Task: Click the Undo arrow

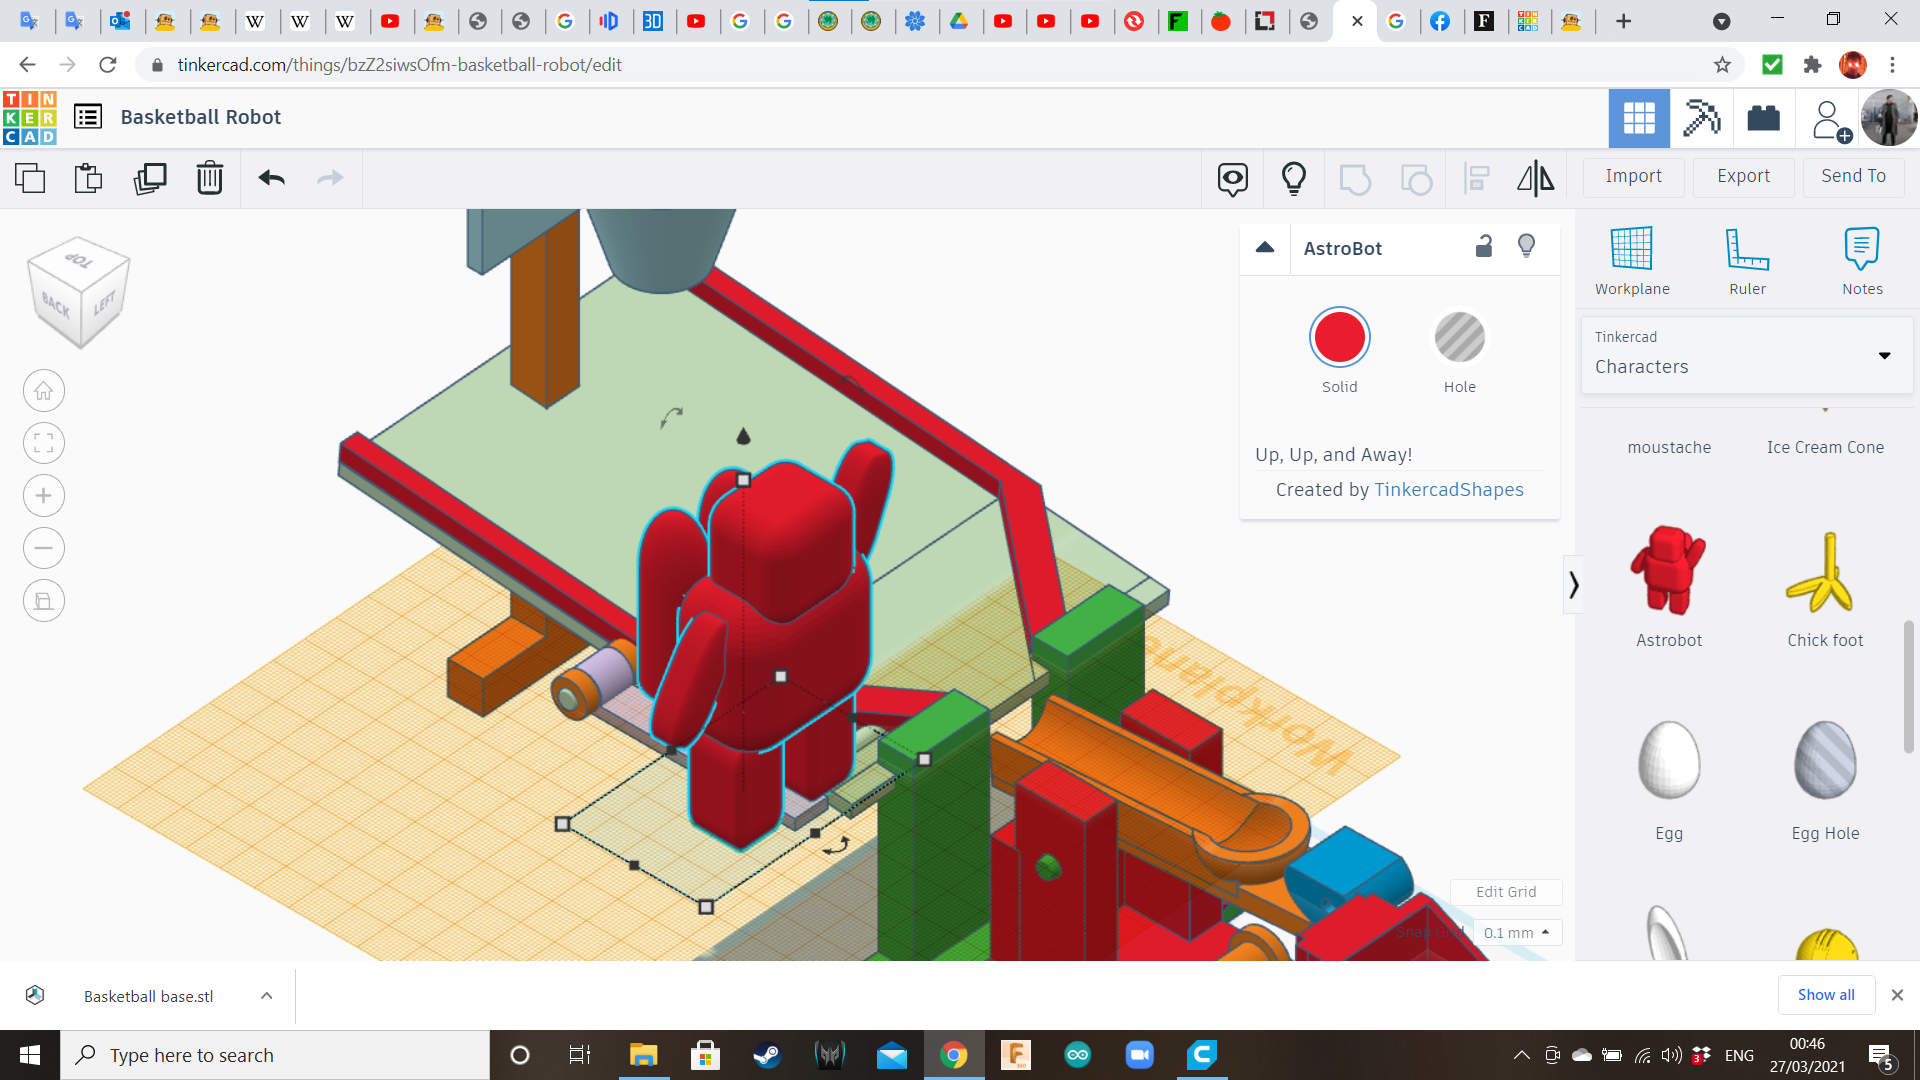Action: [271, 178]
